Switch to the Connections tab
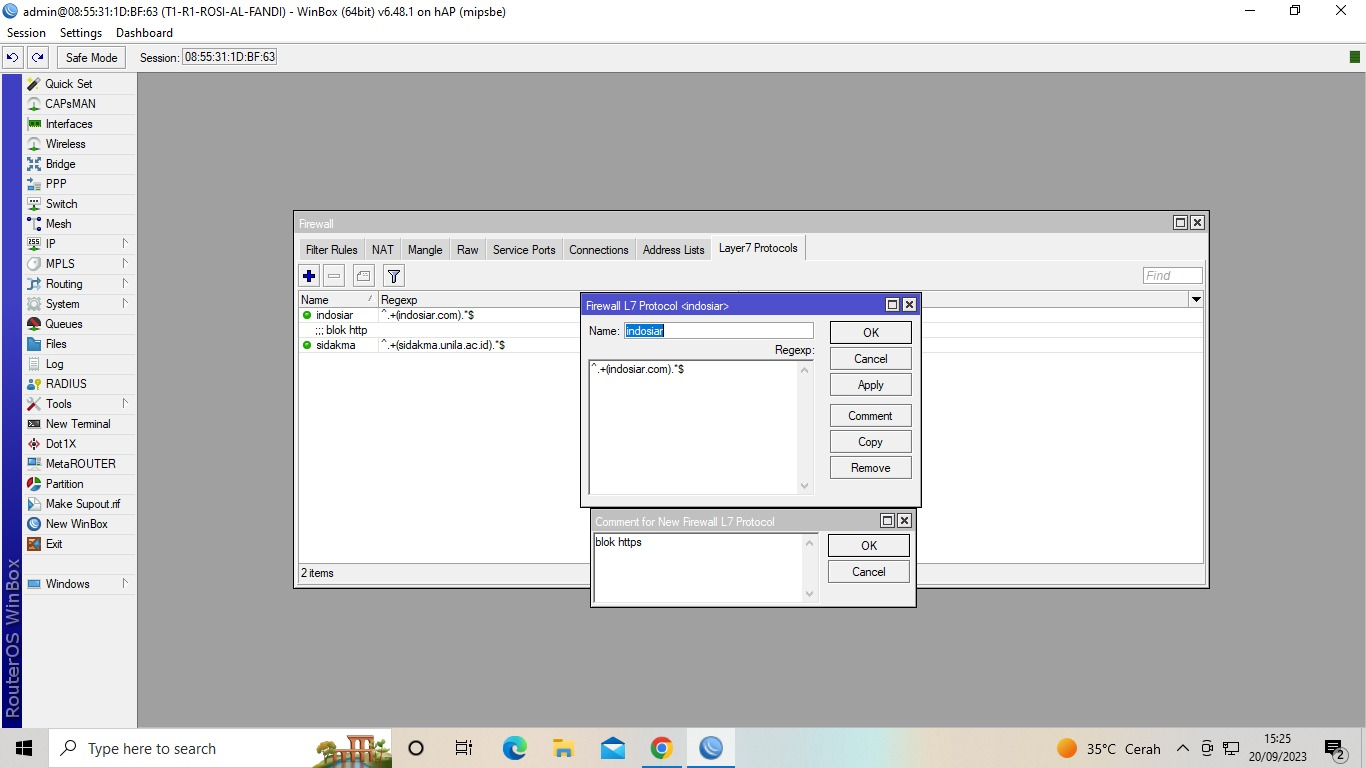The image size is (1366, 768). click(599, 250)
